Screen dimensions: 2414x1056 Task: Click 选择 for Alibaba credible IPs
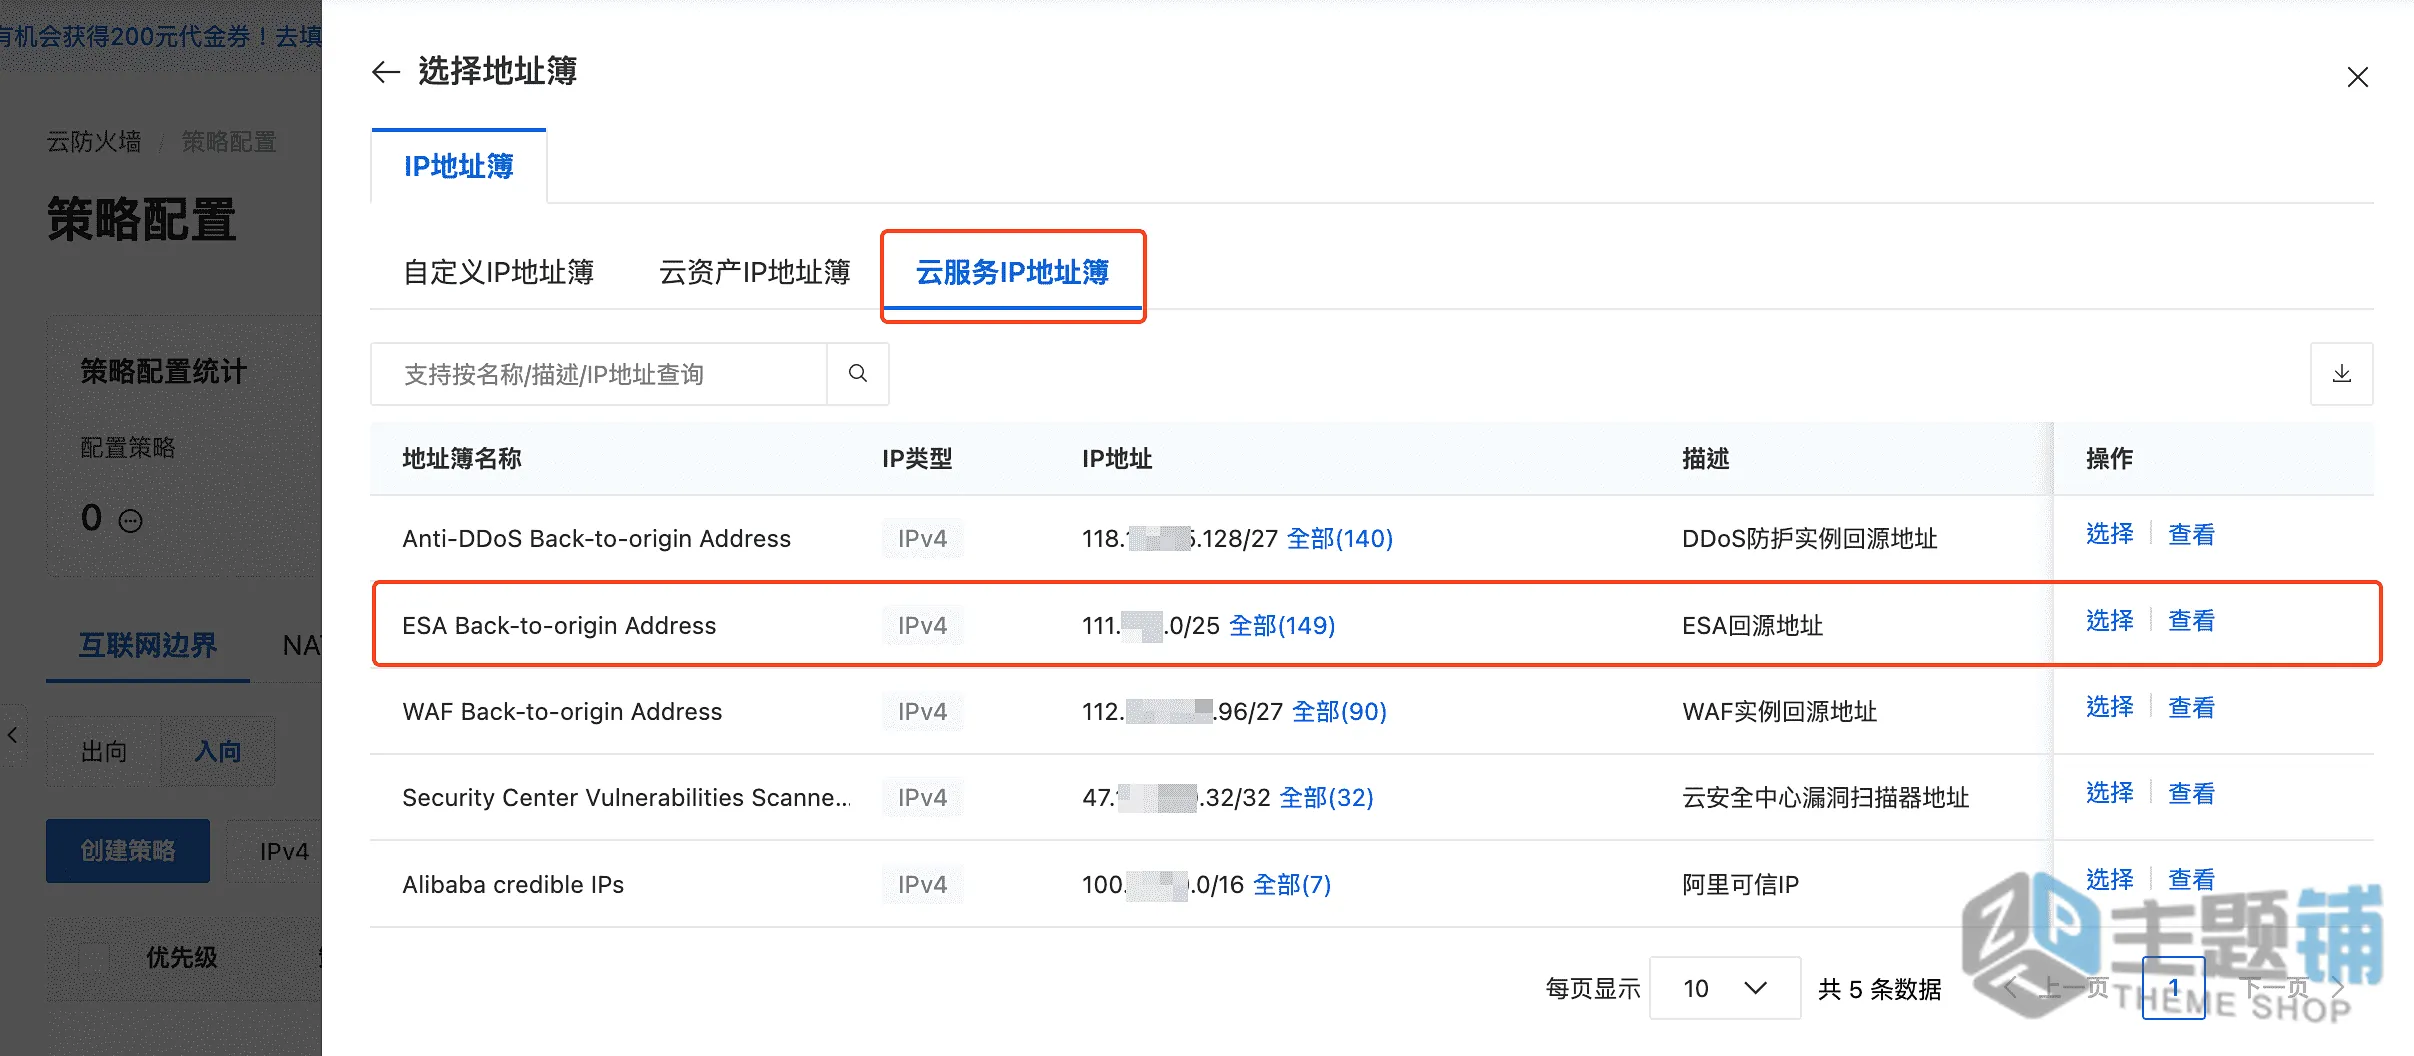tap(2109, 879)
